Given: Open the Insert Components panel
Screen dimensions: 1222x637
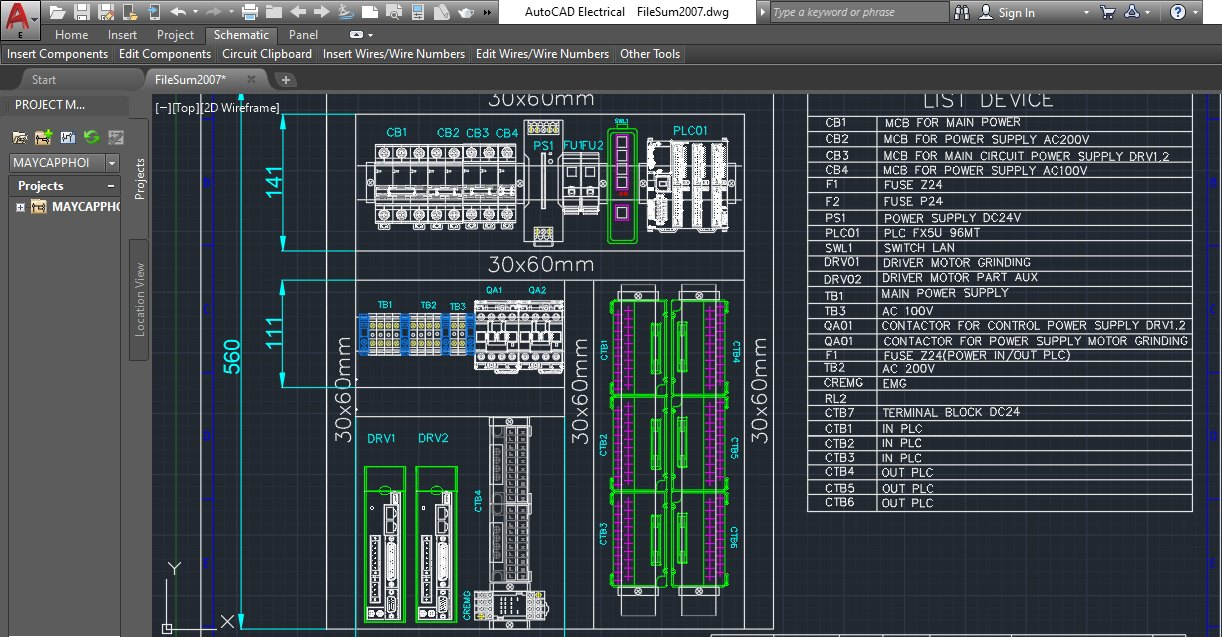Looking at the screenshot, I should pyautogui.click(x=58, y=54).
